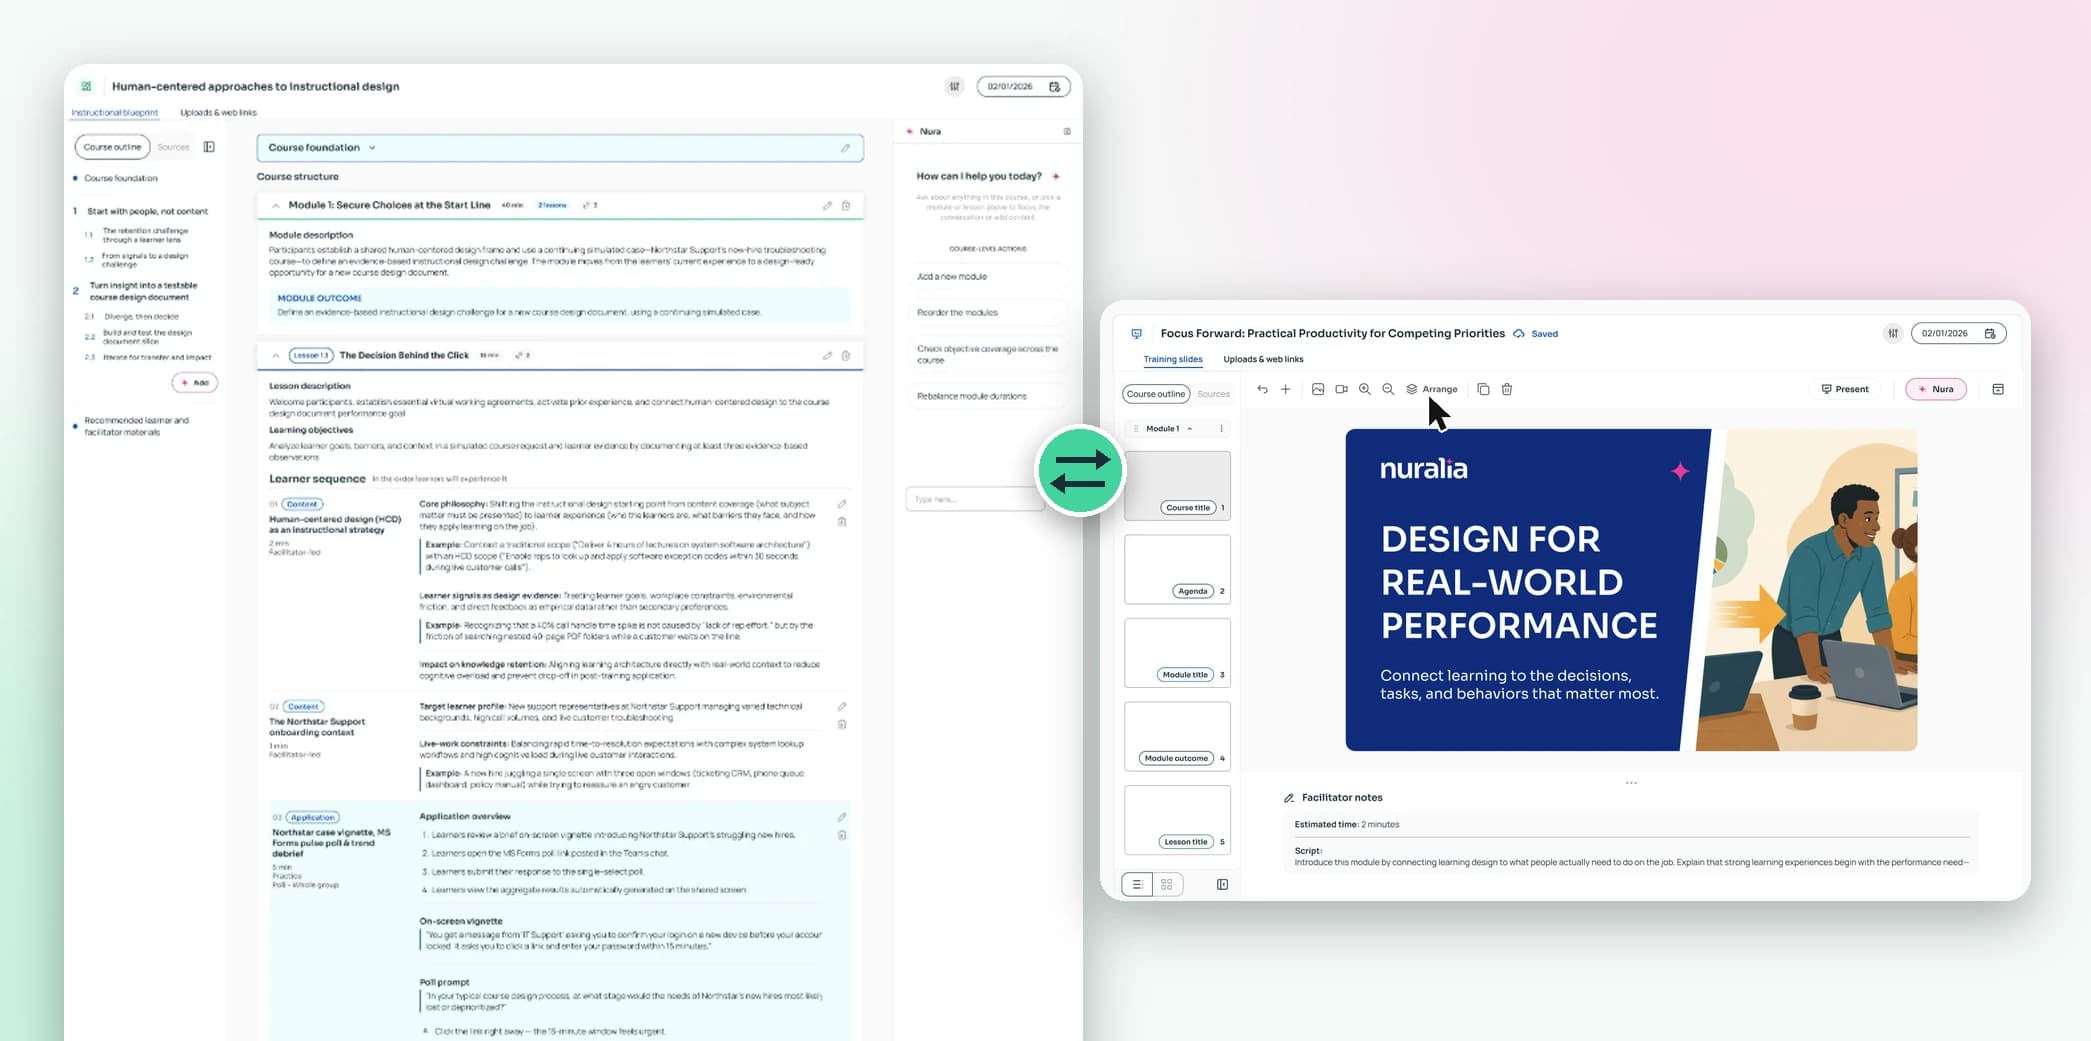Edit the Course foundation section with pencil
The height and width of the screenshot is (1041, 2091).
pos(846,148)
